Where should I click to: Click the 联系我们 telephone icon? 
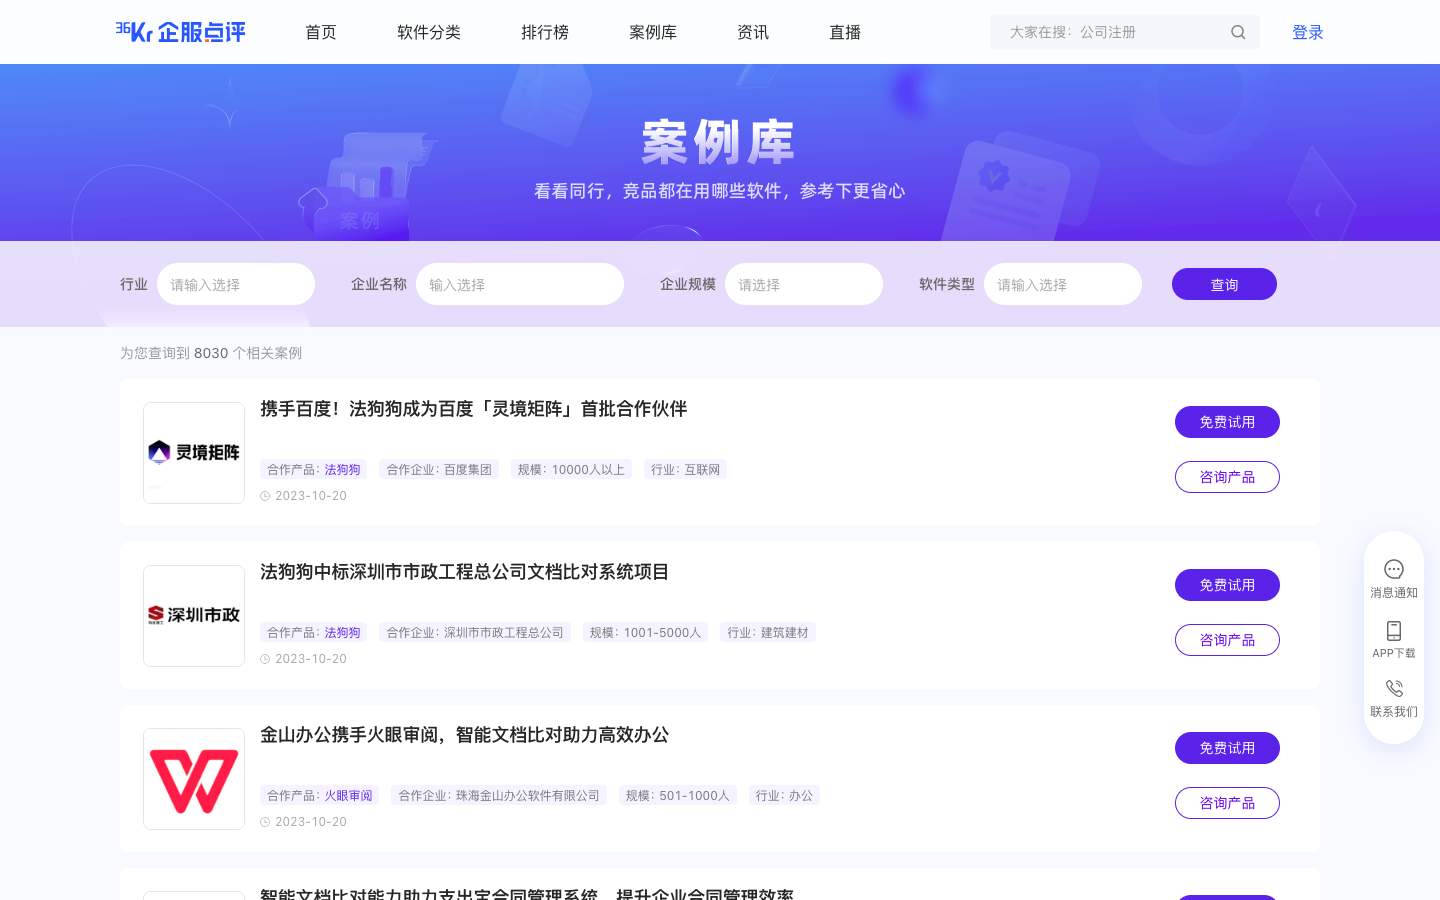pos(1393,689)
